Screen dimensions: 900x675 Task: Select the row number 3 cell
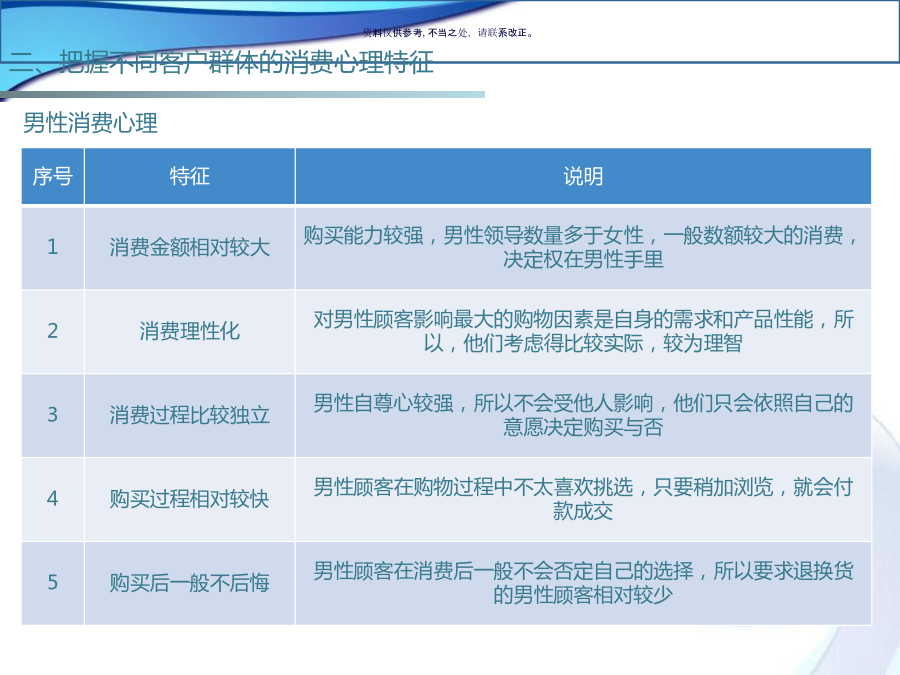click(53, 415)
